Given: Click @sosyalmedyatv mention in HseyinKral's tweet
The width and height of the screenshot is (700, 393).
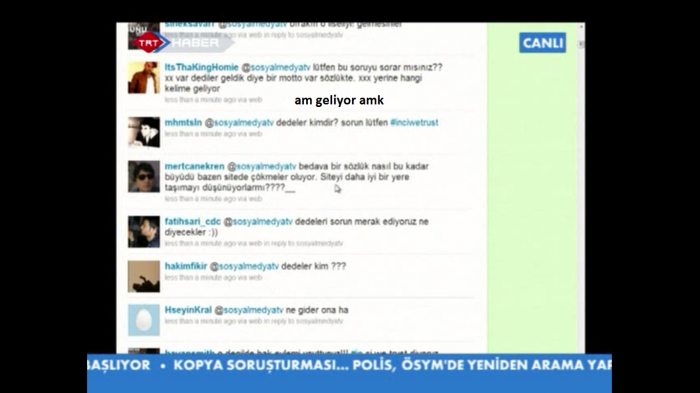Looking at the screenshot, I should [x=249, y=310].
